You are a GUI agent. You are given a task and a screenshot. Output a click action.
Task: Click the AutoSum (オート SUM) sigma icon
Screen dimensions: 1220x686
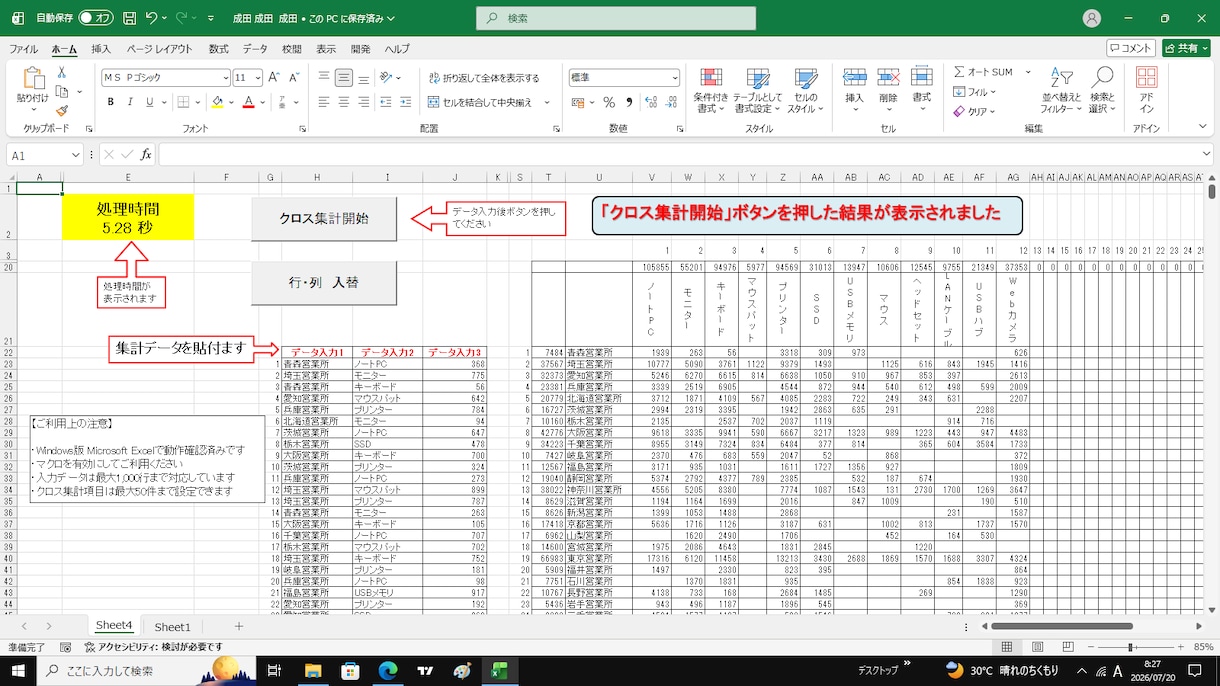pos(960,72)
